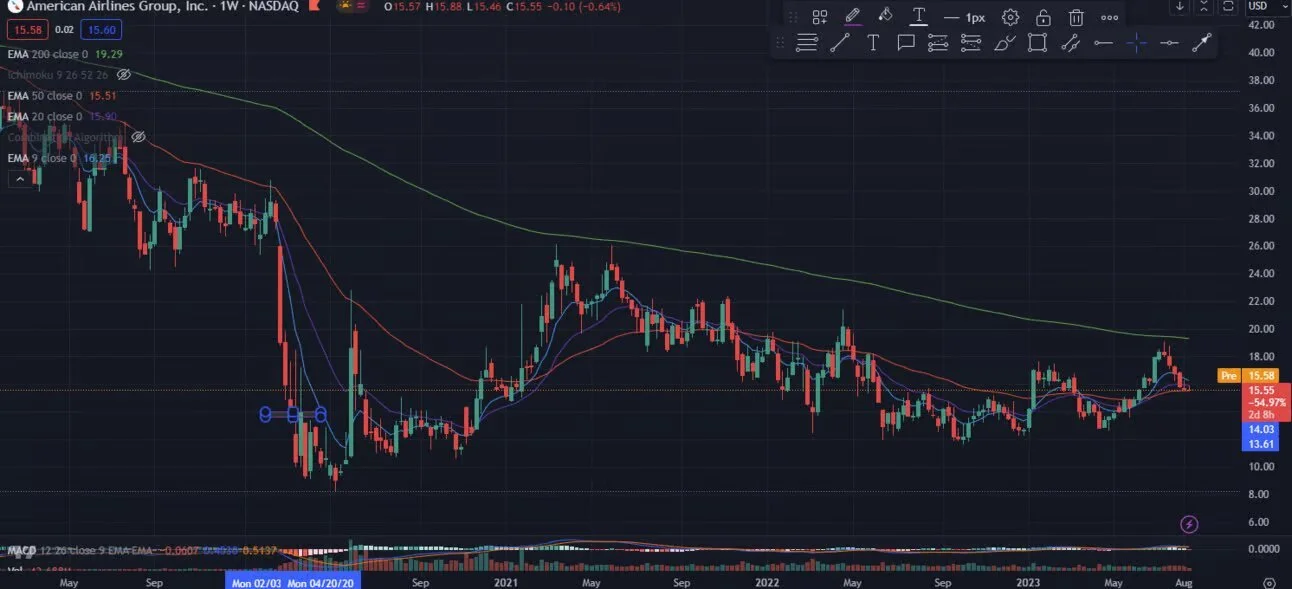Click the MACD indicator label
1292x589 pixels.
coord(21,551)
